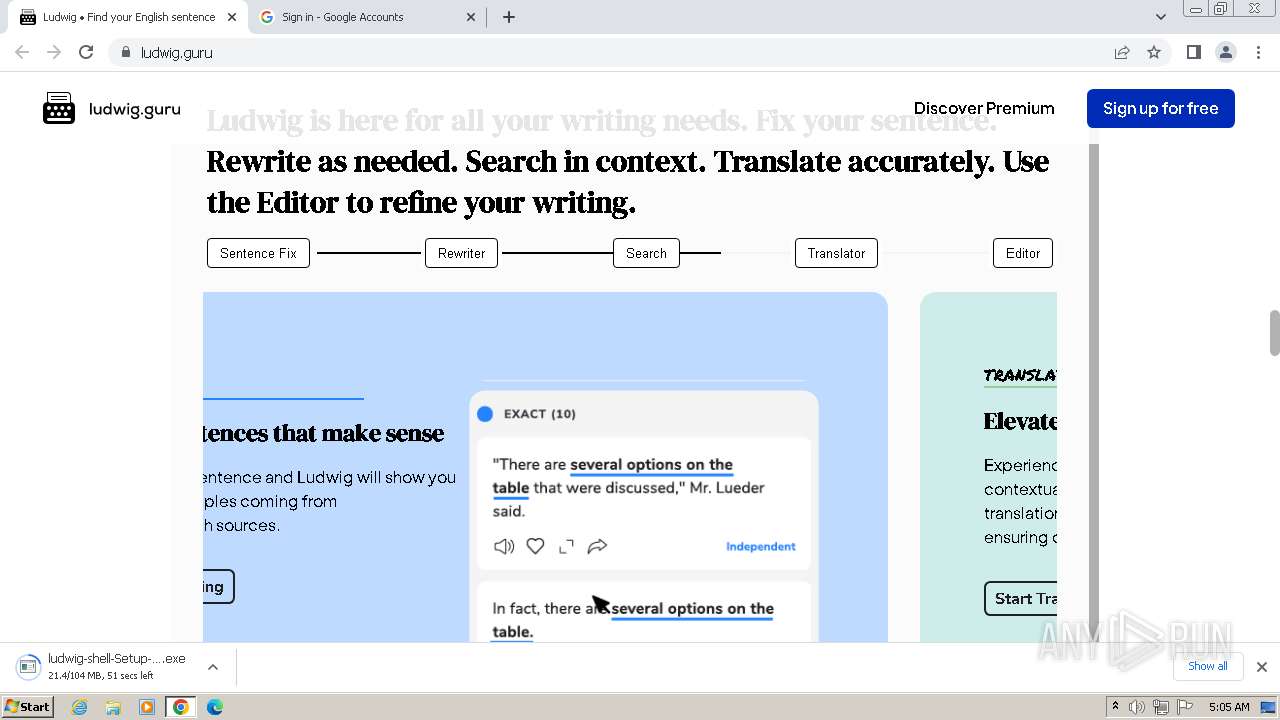Open the browser side panel icon
The image size is (1280, 720).
click(1193, 52)
